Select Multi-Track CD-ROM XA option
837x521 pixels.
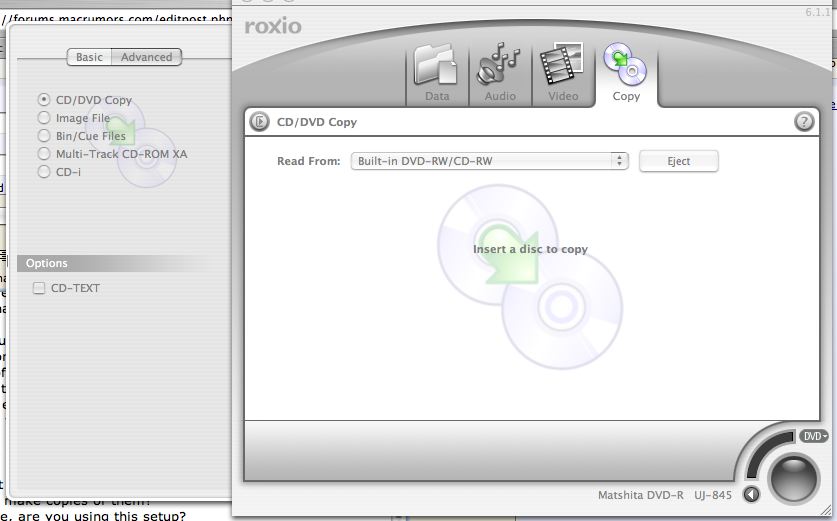[44, 154]
